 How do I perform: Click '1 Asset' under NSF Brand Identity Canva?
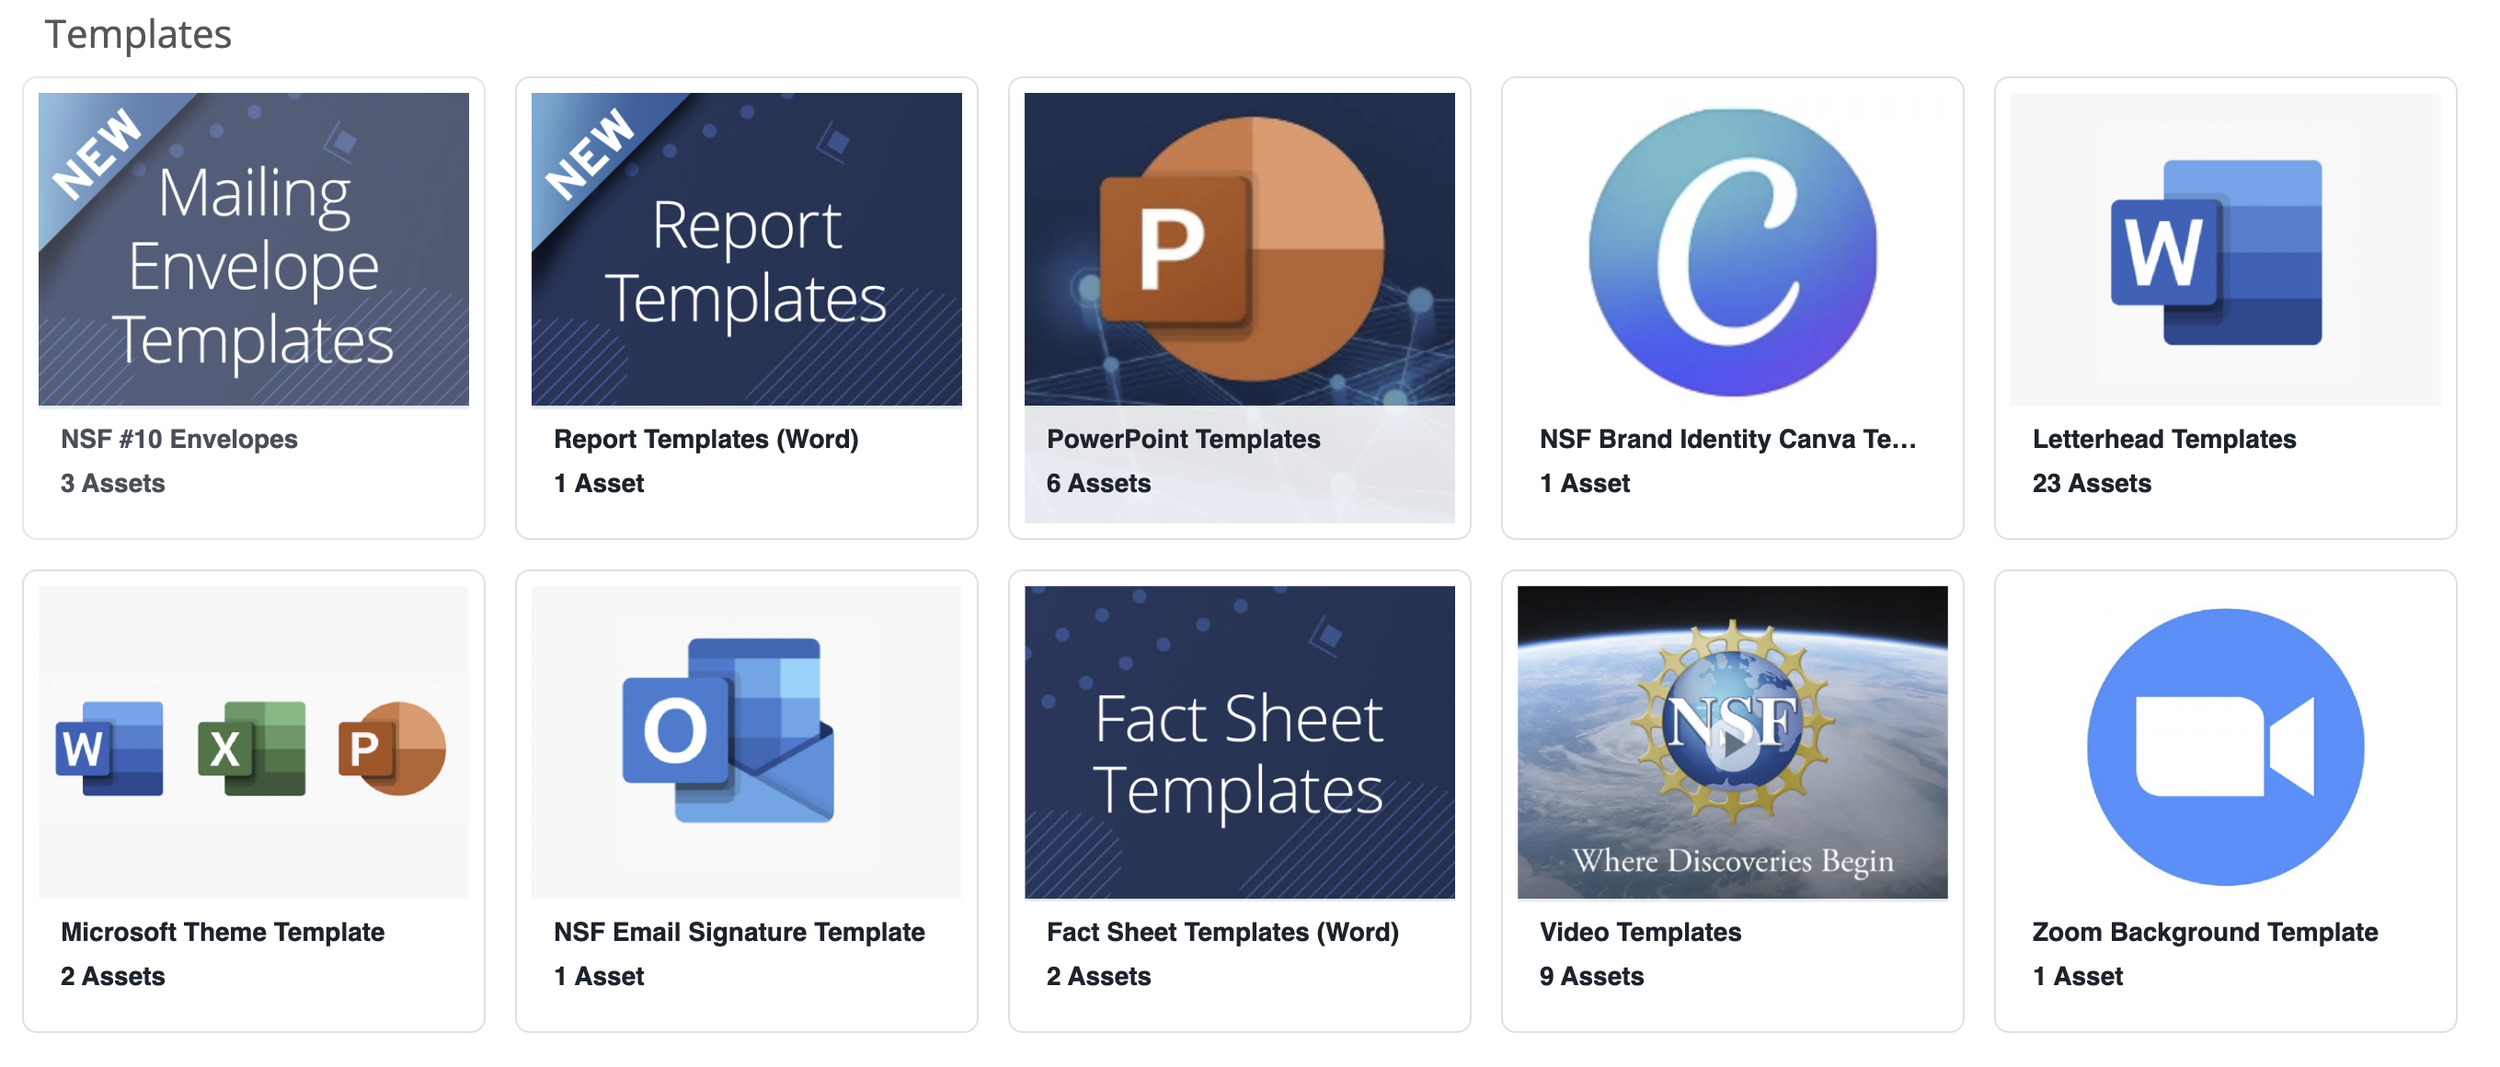(1584, 483)
